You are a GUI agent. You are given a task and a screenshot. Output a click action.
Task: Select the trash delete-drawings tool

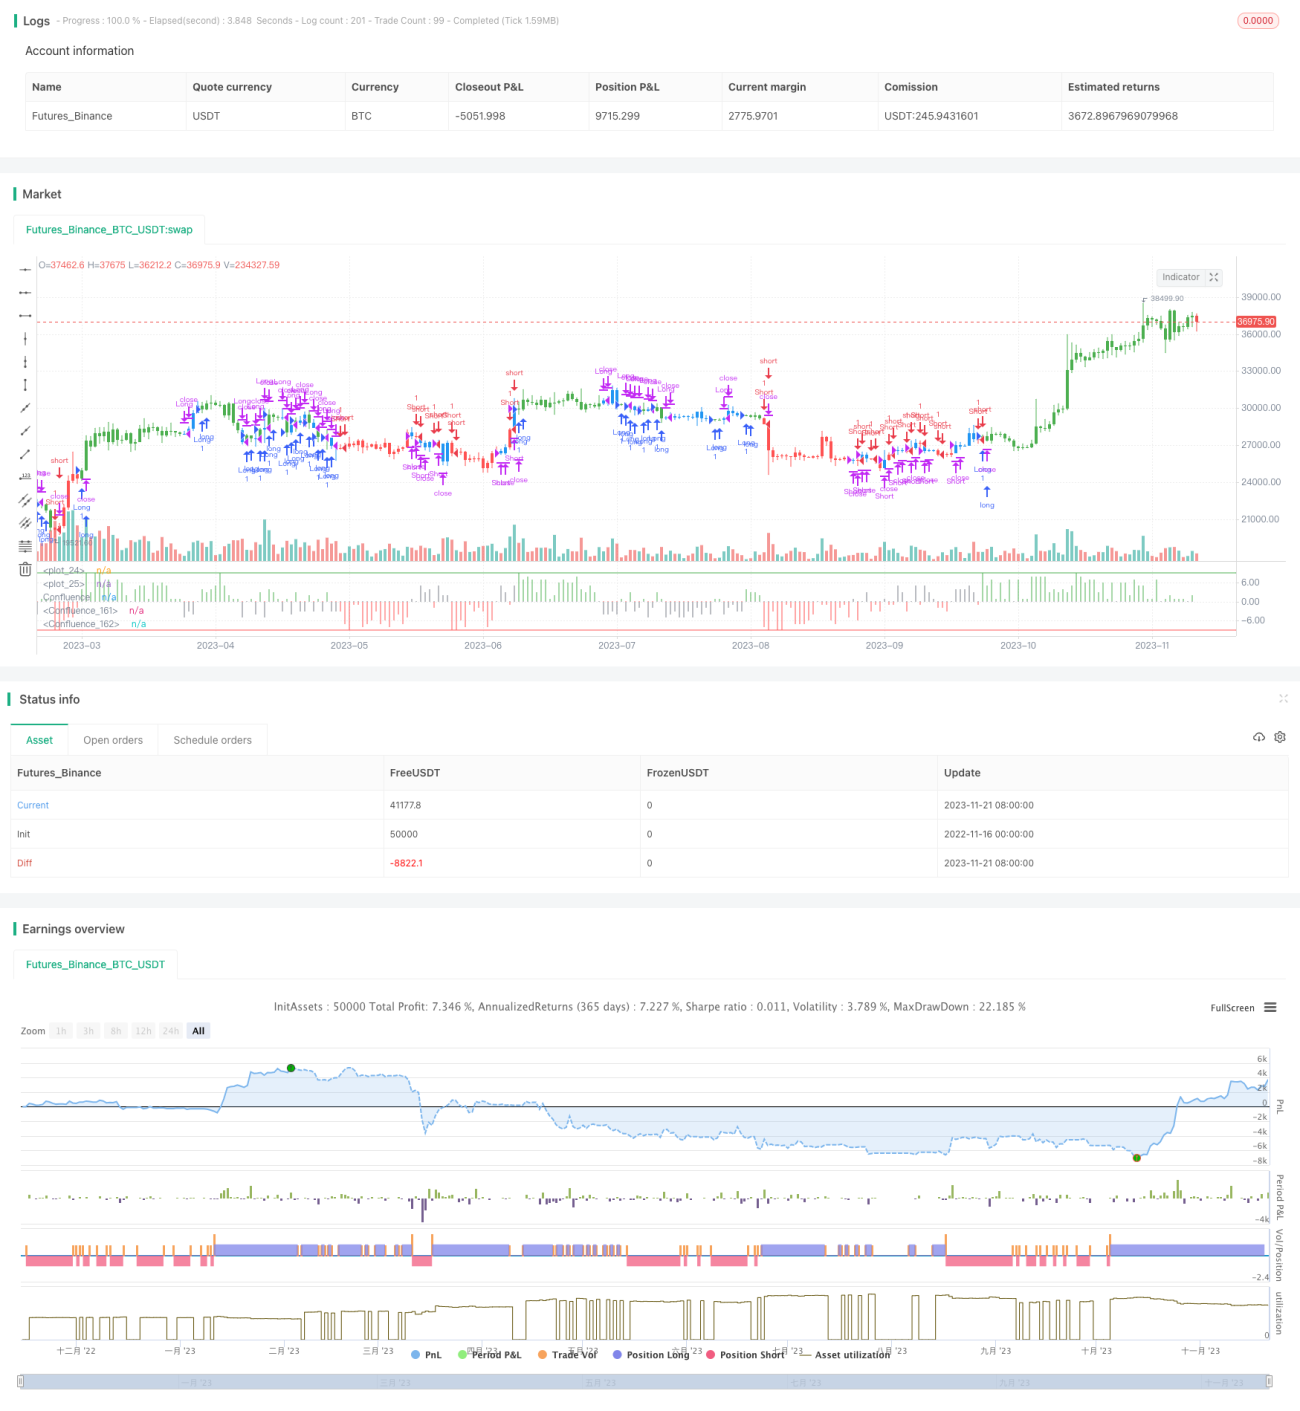(x=25, y=569)
